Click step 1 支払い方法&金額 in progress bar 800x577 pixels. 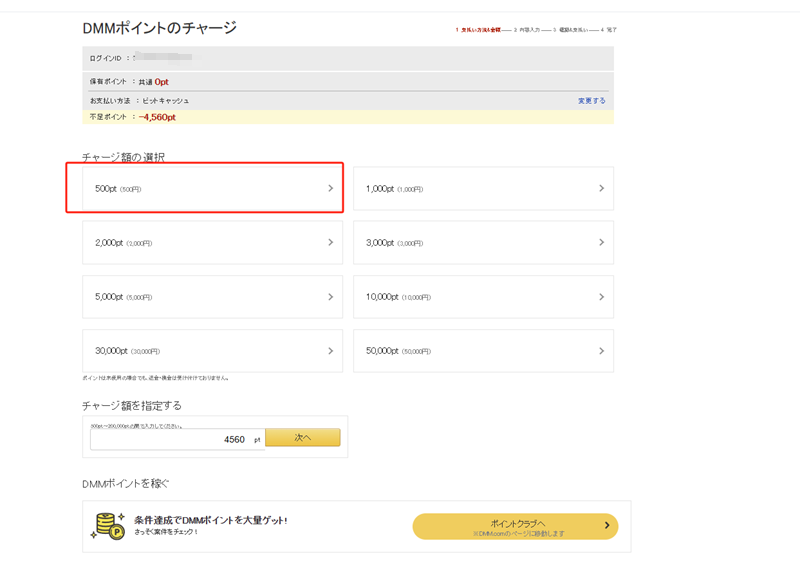(x=478, y=30)
